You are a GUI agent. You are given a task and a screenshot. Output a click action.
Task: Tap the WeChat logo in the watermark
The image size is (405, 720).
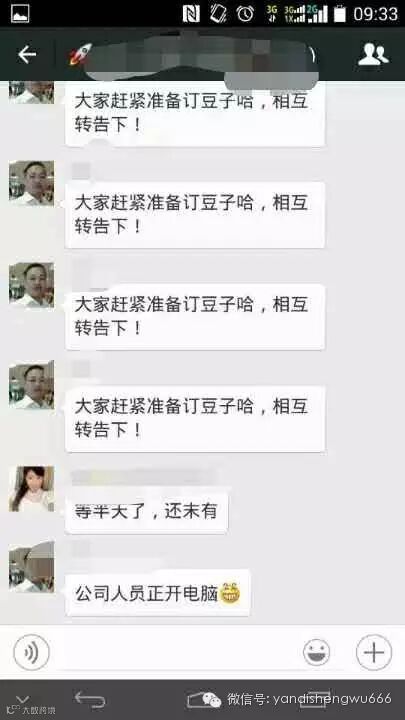tap(212, 700)
